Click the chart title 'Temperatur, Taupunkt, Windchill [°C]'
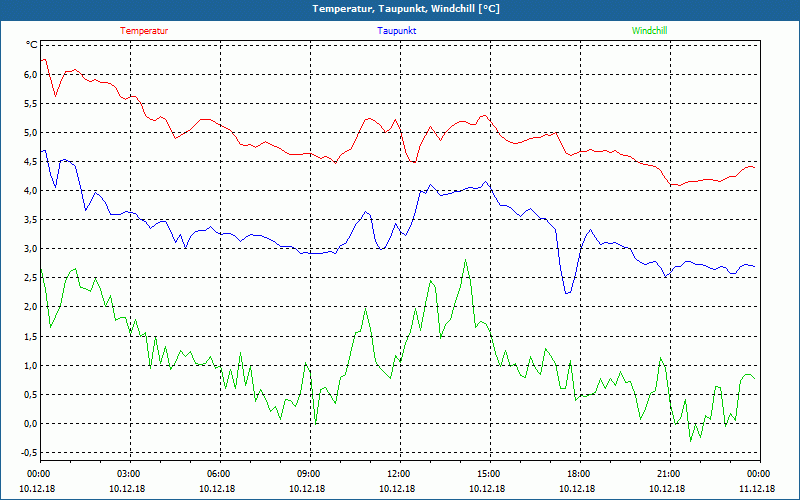The image size is (800, 500). (x=406, y=9)
